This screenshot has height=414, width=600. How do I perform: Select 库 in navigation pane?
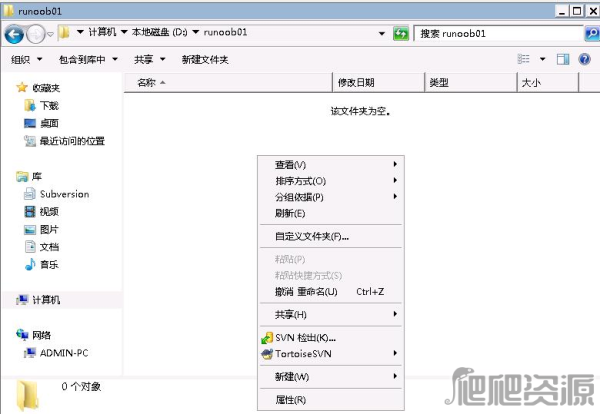coord(37,176)
